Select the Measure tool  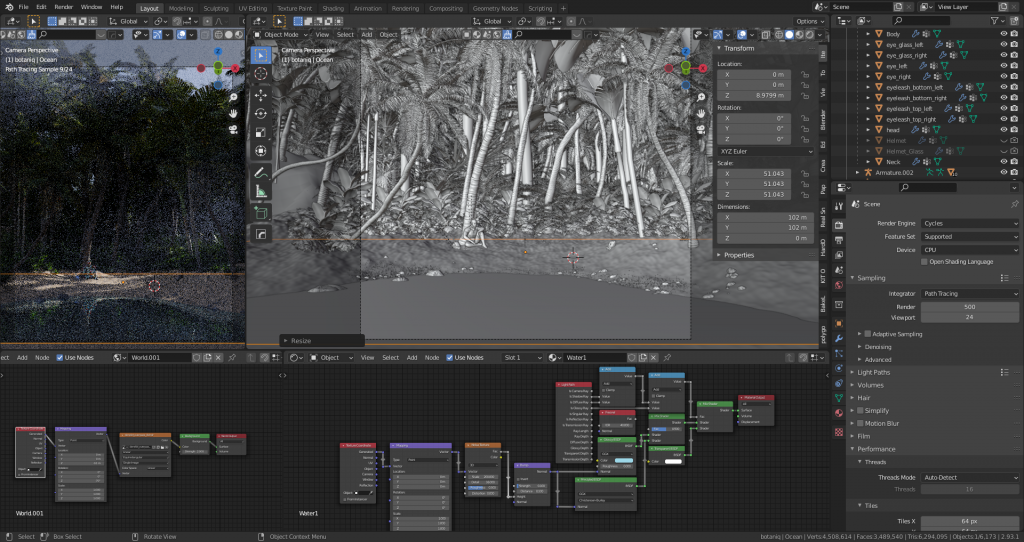(x=261, y=191)
